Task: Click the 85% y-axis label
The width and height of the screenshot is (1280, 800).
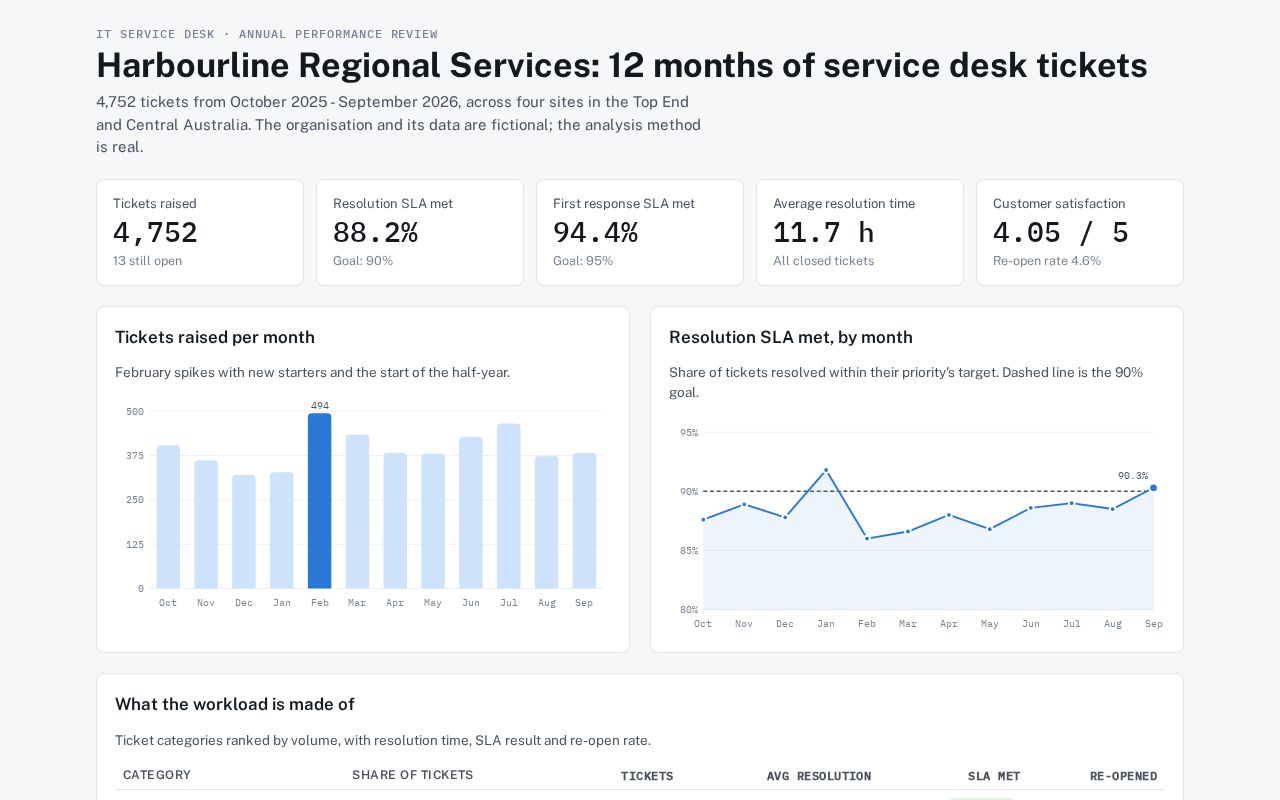Action: (x=689, y=551)
